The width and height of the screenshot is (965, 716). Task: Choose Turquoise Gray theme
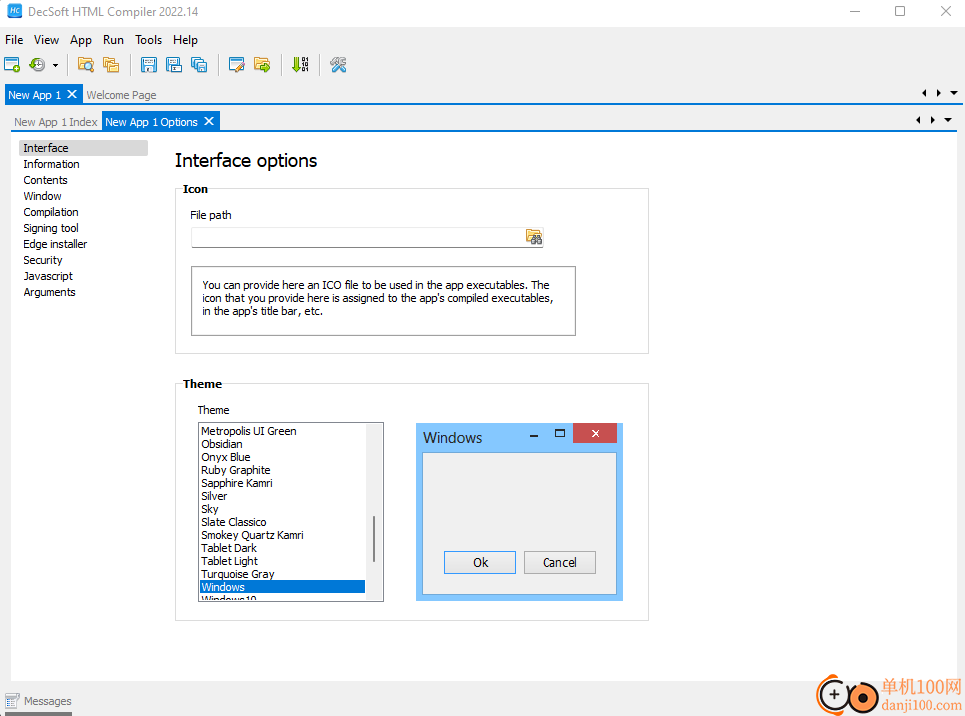282,574
